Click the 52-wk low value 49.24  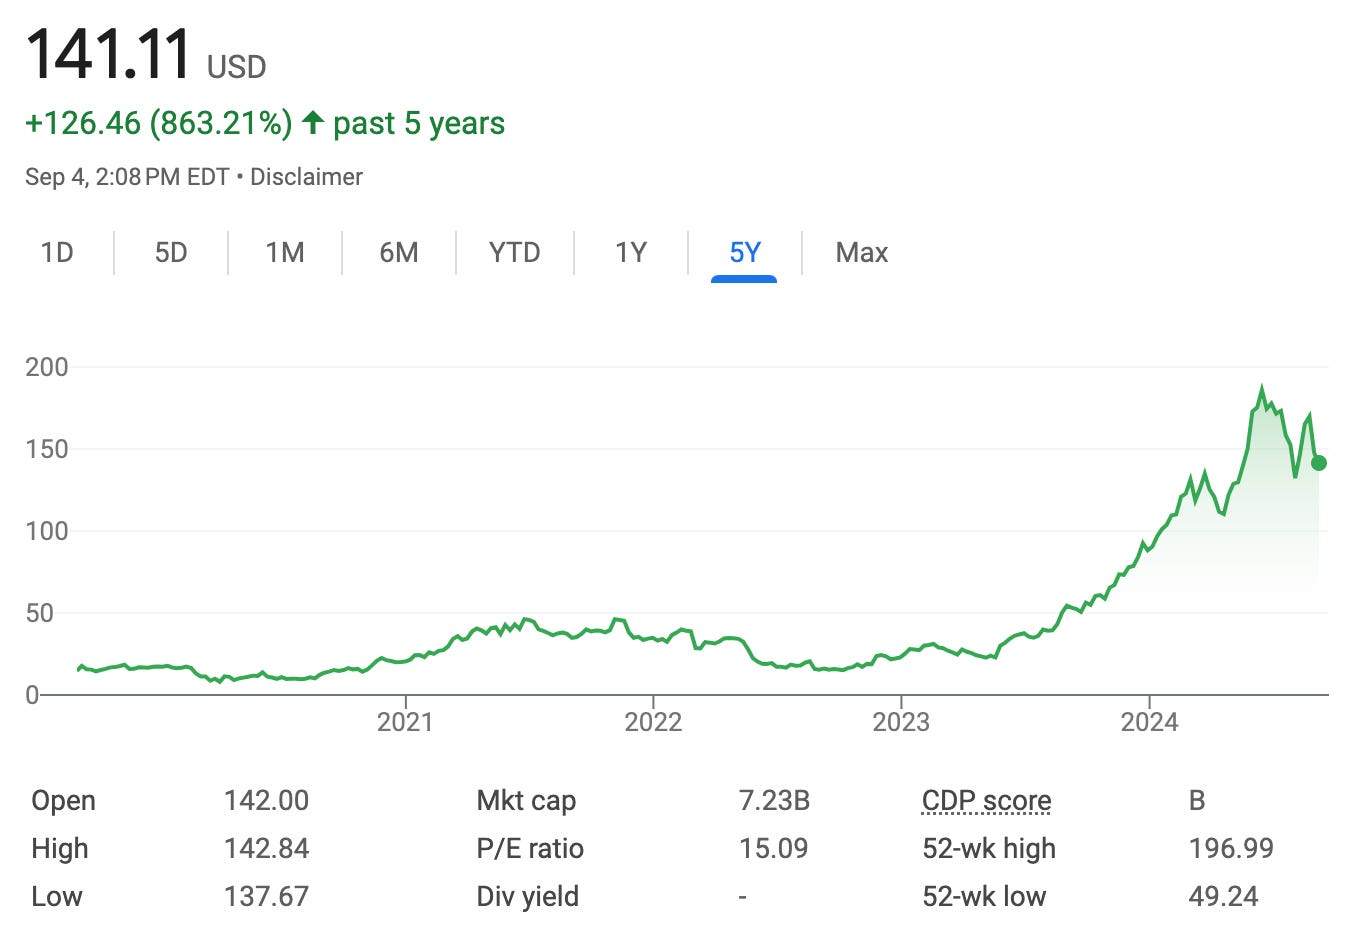1223,897
